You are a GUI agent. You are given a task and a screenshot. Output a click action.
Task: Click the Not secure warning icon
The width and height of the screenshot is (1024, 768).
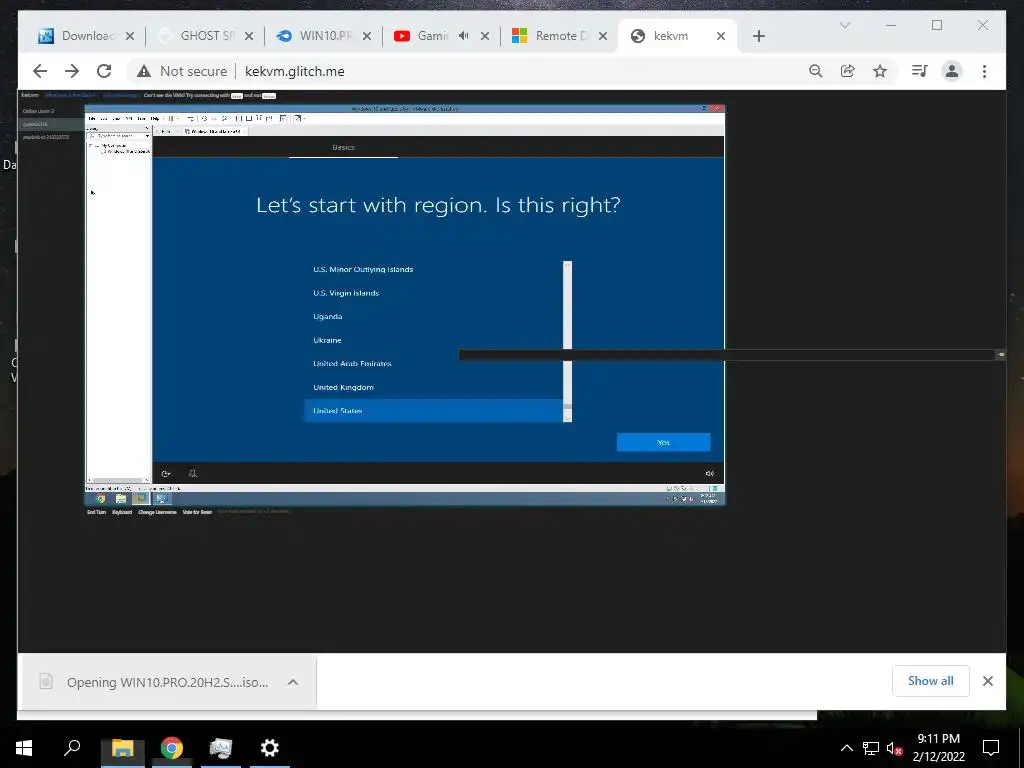[144, 71]
